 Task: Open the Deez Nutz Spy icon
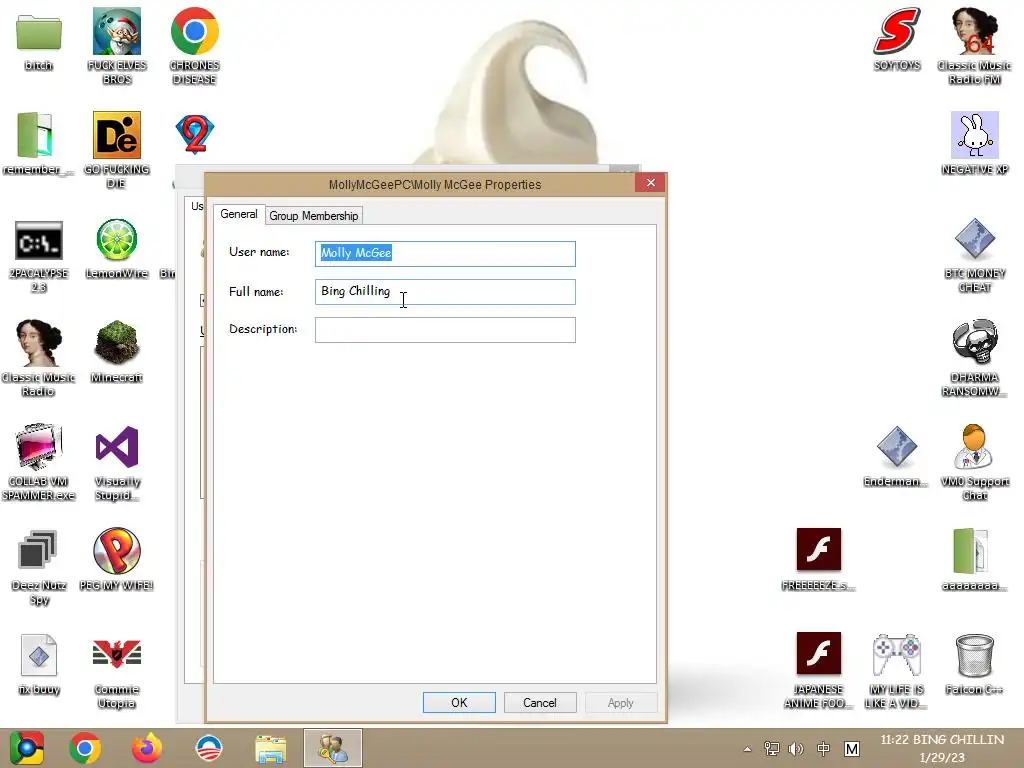pyautogui.click(x=37, y=551)
